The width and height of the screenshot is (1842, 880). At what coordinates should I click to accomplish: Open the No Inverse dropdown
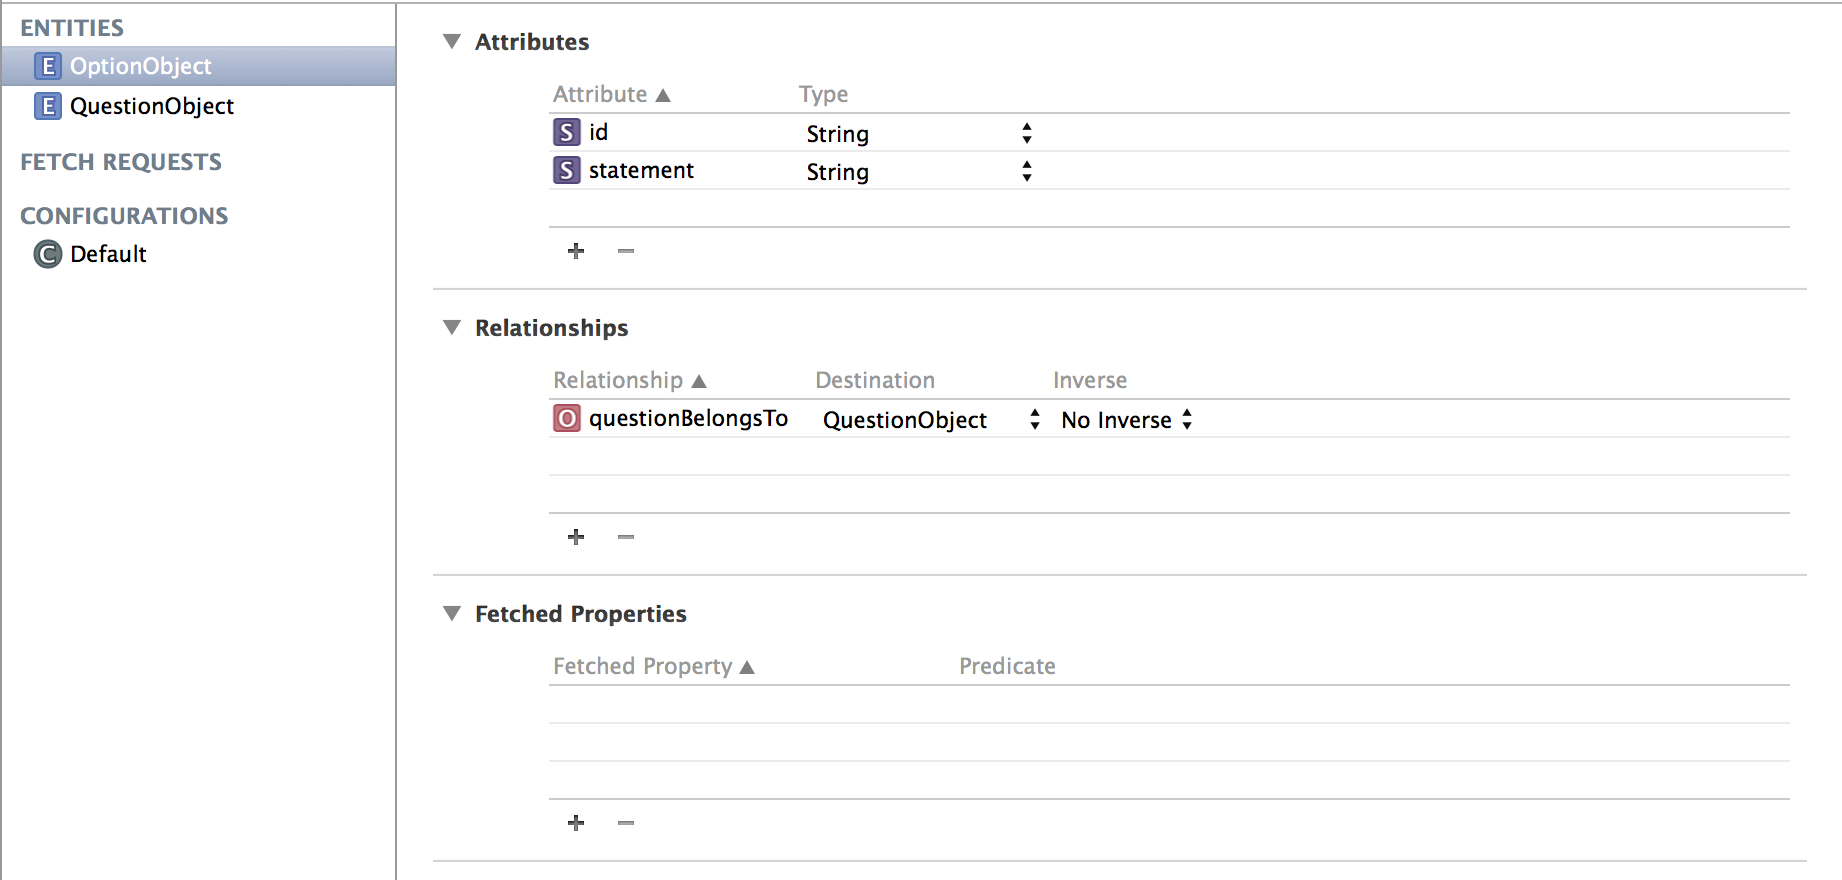1126,419
